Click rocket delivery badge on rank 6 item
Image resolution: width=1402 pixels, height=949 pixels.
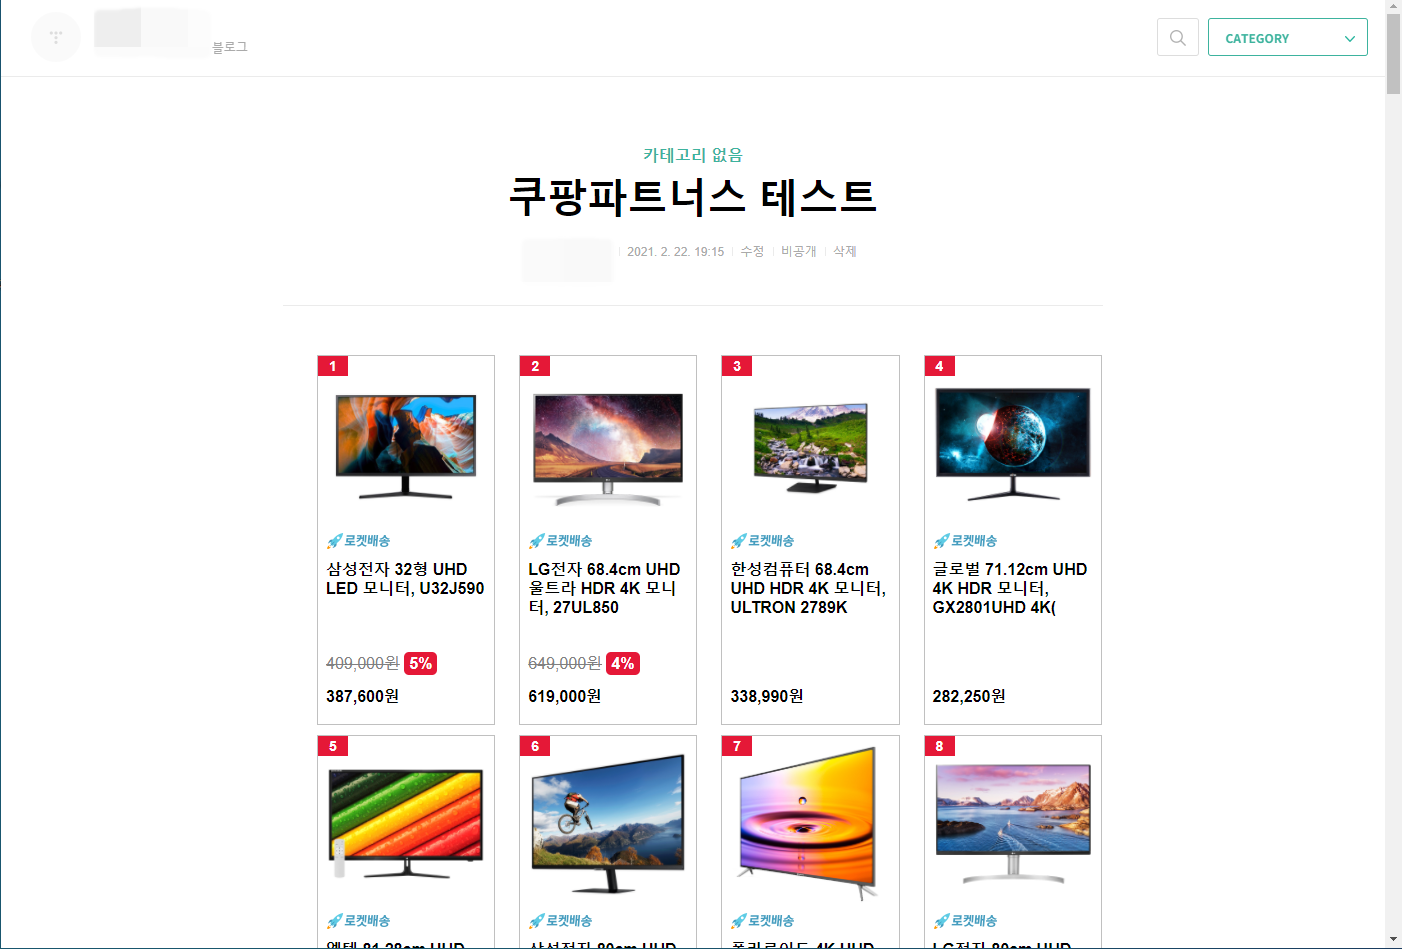coord(560,921)
